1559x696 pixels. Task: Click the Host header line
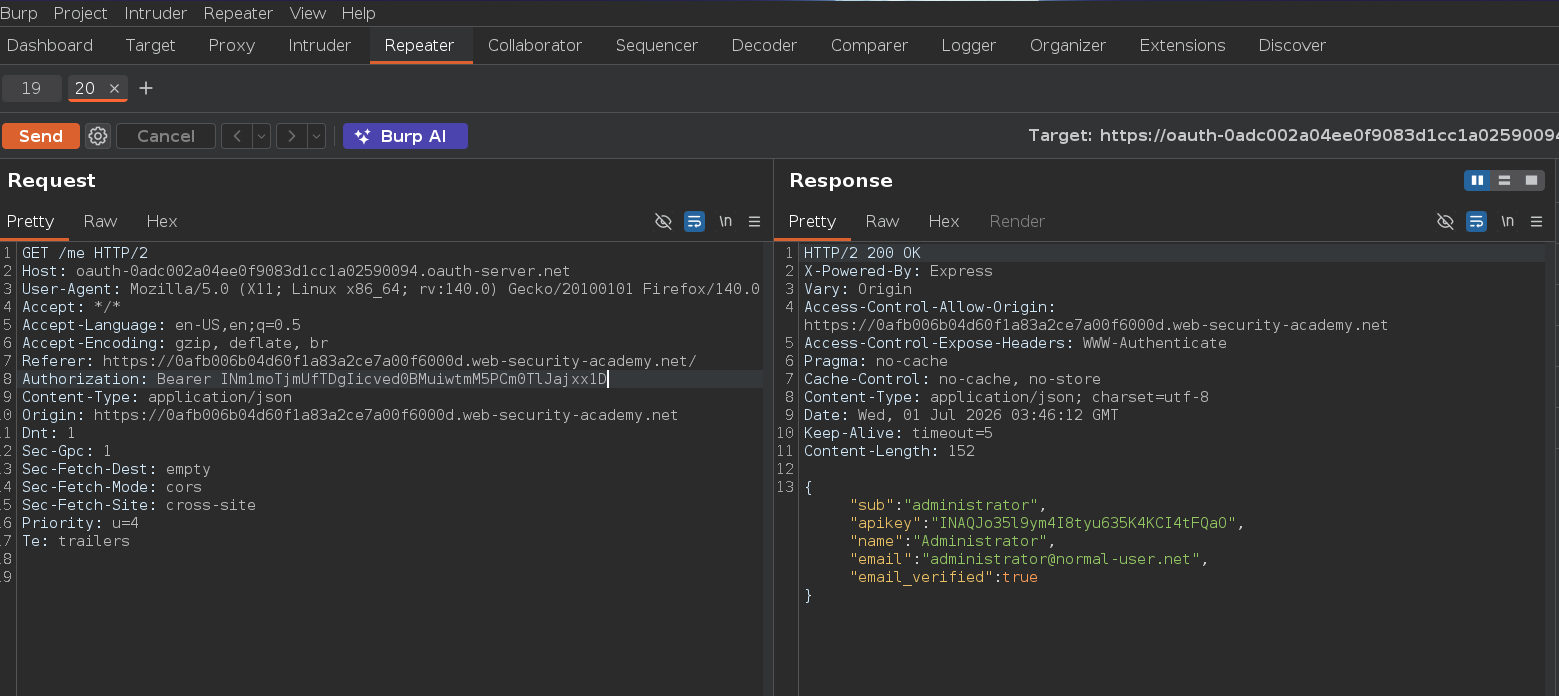[x=296, y=271]
